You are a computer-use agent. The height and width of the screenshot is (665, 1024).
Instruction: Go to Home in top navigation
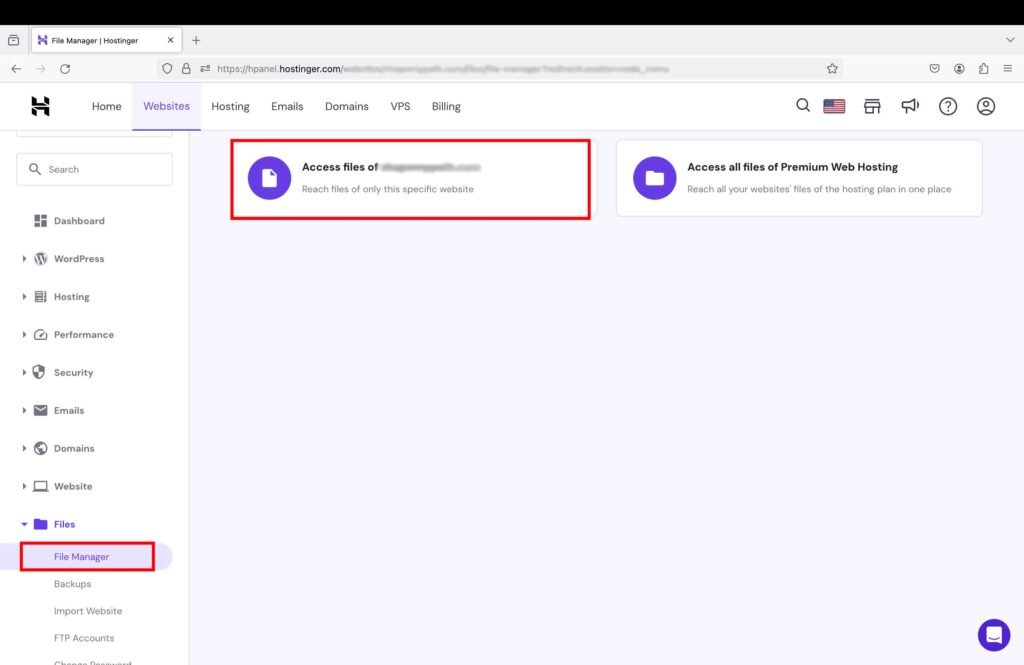pos(106,106)
